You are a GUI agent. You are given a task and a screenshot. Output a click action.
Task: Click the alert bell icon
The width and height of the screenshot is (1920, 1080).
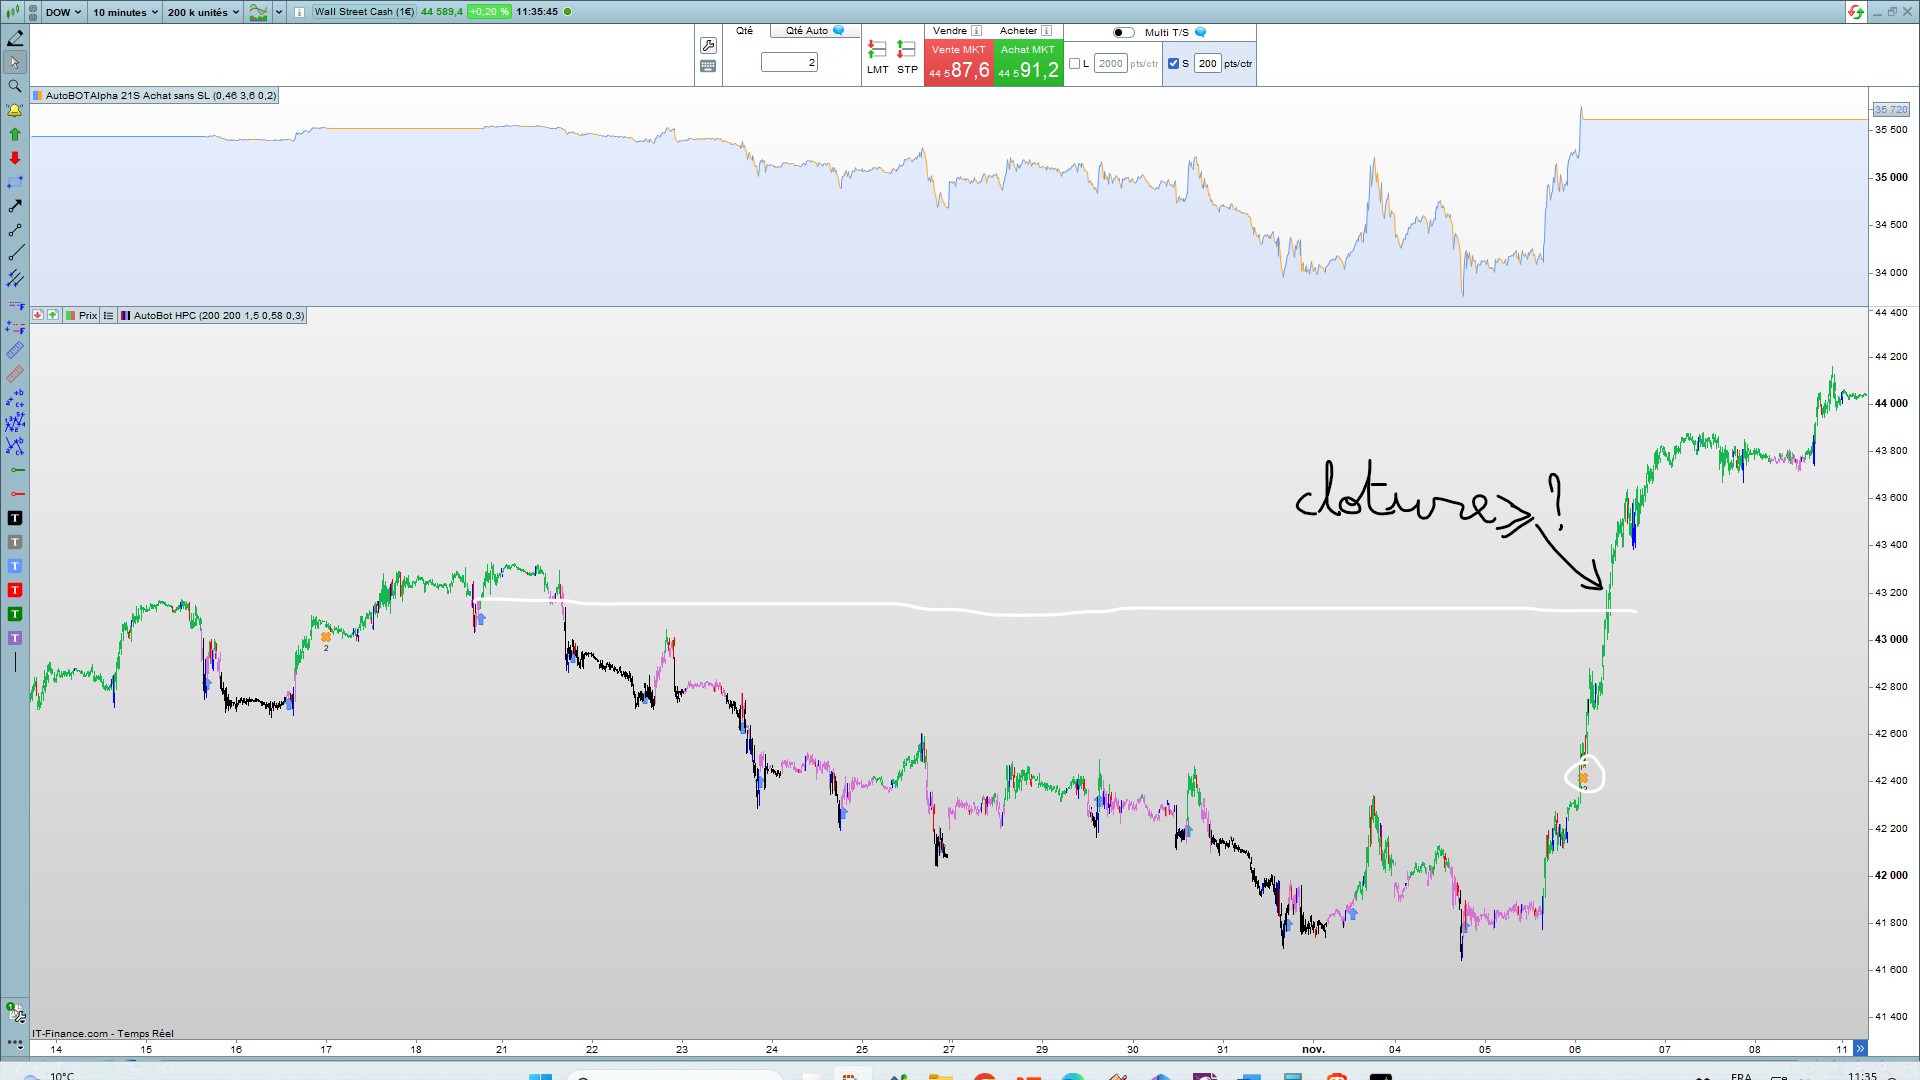(x=15, y=110)
